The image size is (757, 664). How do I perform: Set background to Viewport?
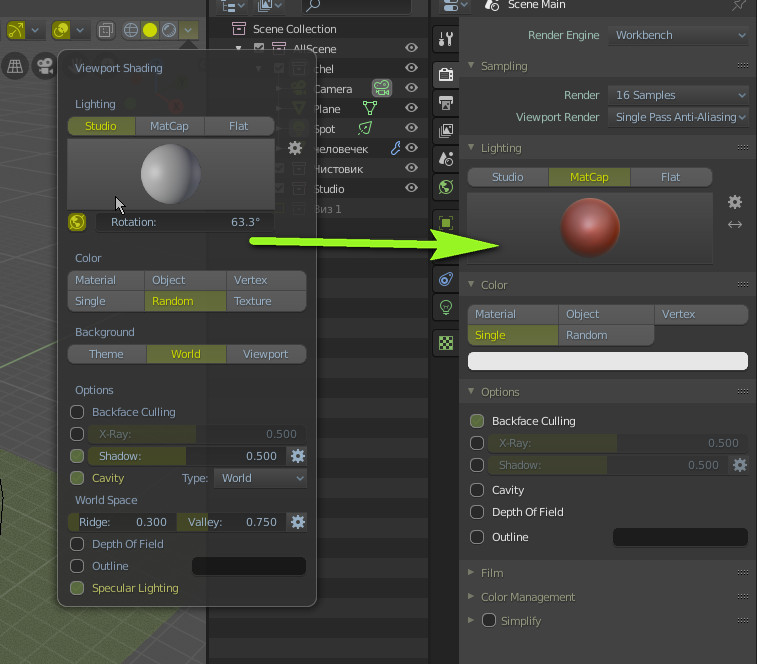pos(266,354)
